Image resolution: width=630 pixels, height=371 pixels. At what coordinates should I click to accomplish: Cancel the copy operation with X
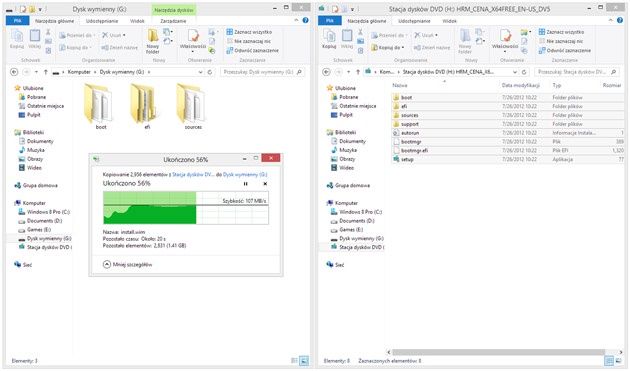(x=265, y=184)
